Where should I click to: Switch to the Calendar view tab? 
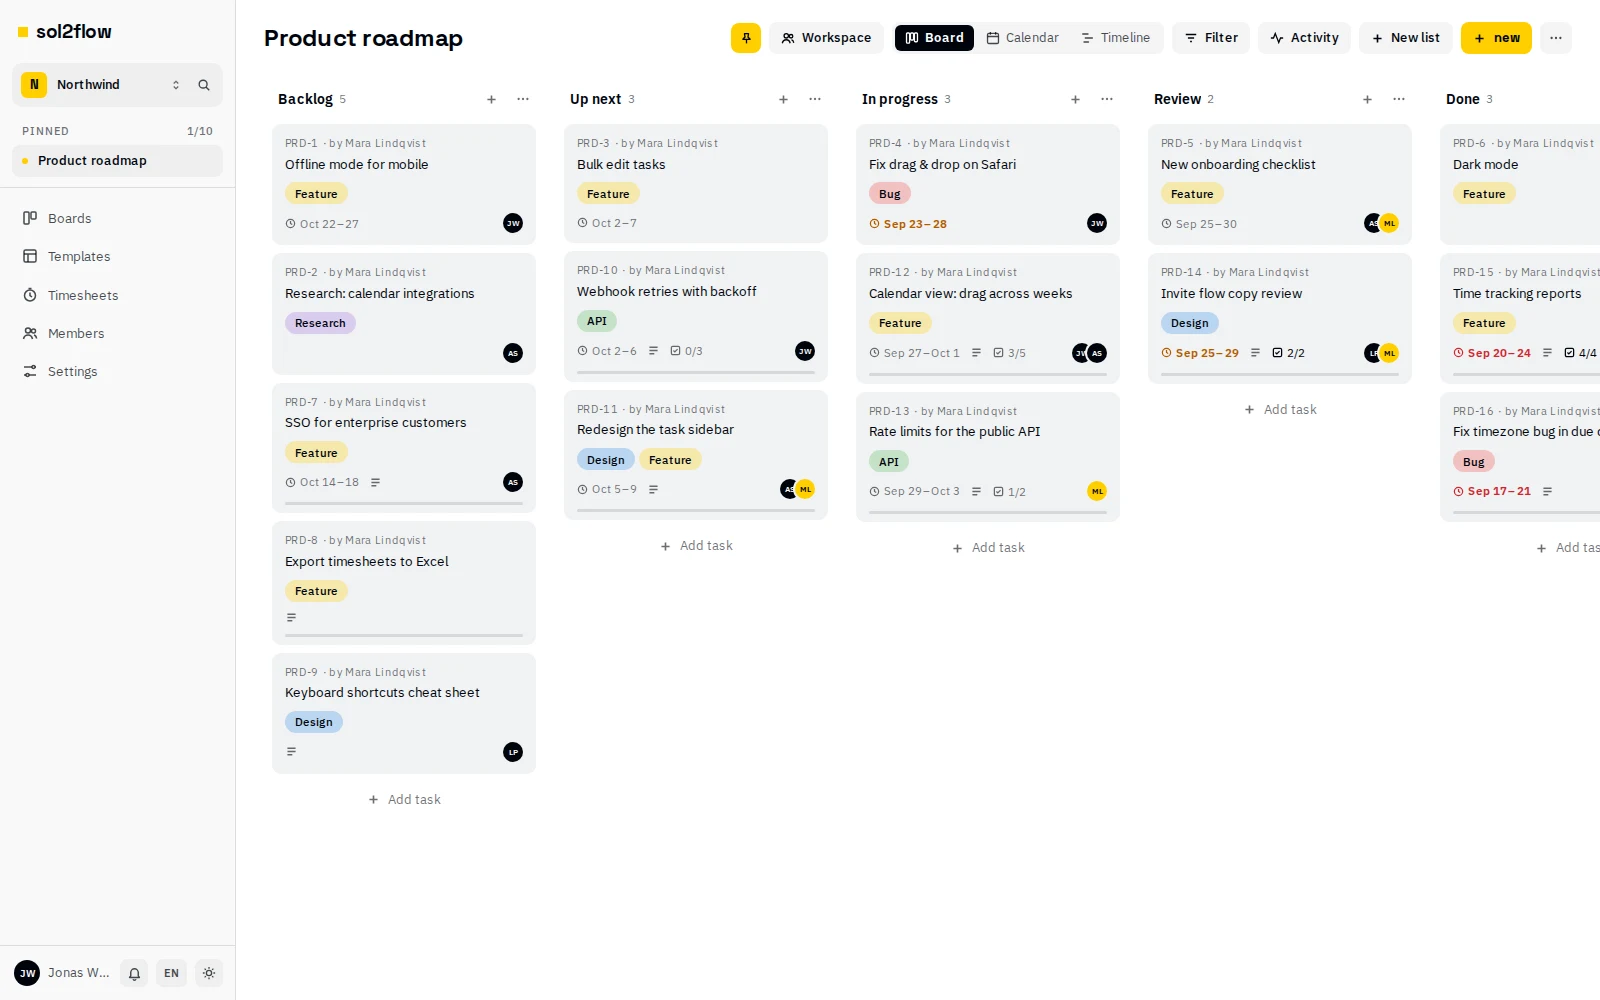1022,38
